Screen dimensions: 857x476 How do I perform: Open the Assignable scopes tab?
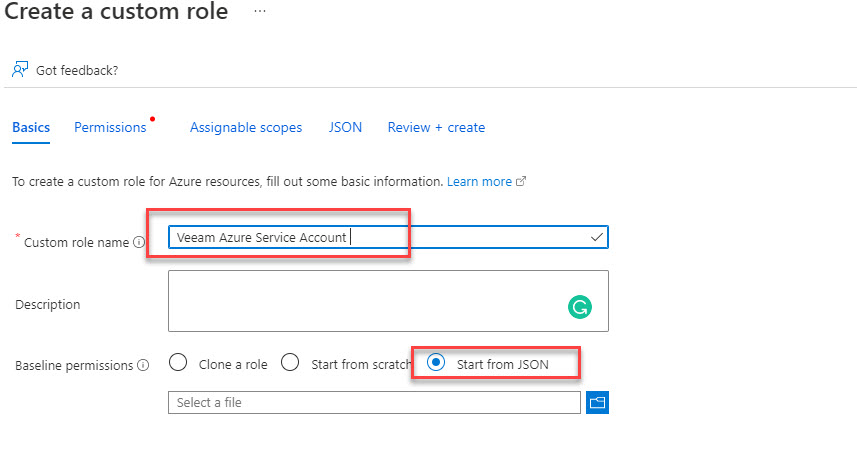point(246,127)
